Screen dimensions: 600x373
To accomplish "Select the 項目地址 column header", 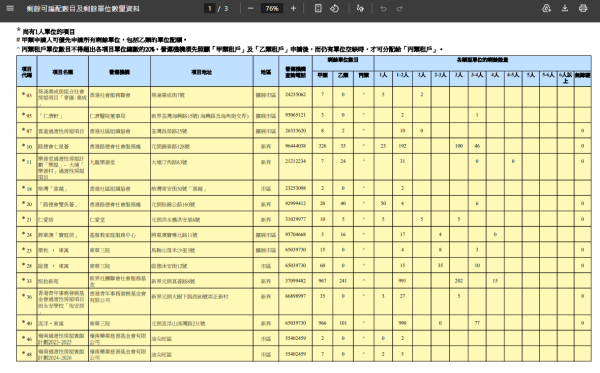I will tap(202, 72).
